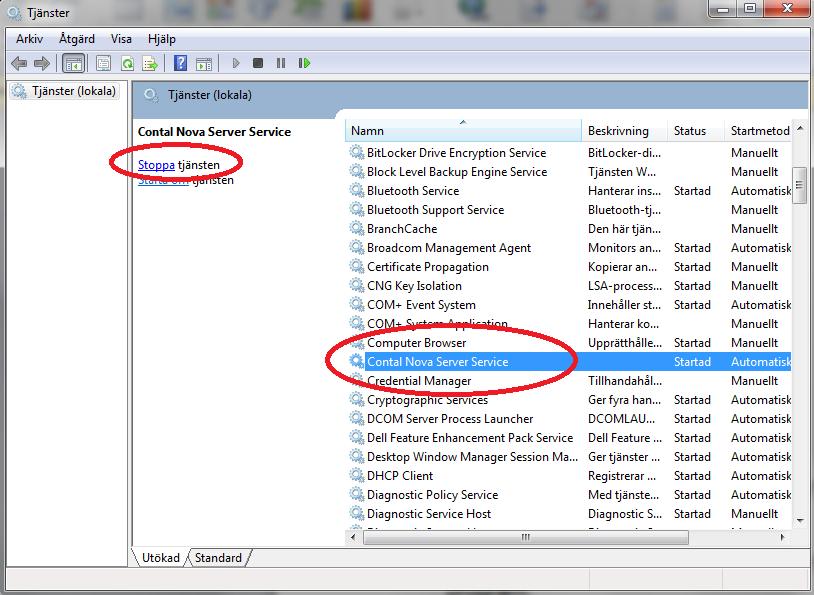This screenshot has width=814, height=595.
Task: Click the horizontal scrollbar thumb
Action: pos(526,537)
